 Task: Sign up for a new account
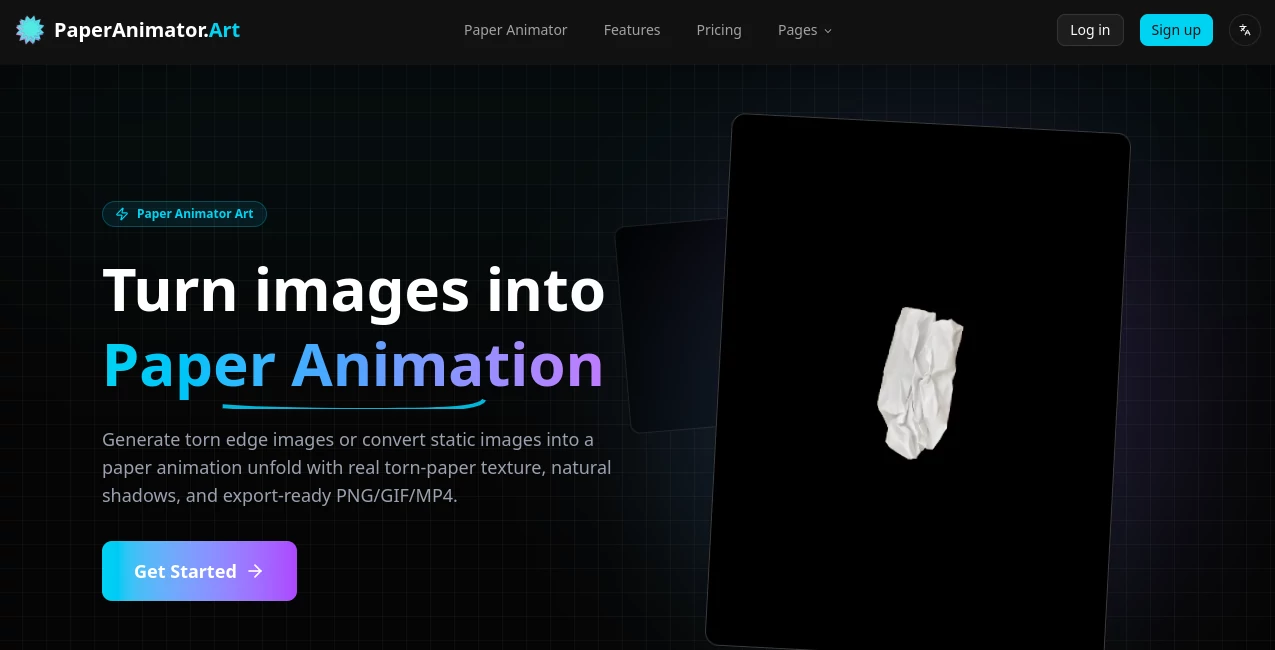(x=1176, y=30)
